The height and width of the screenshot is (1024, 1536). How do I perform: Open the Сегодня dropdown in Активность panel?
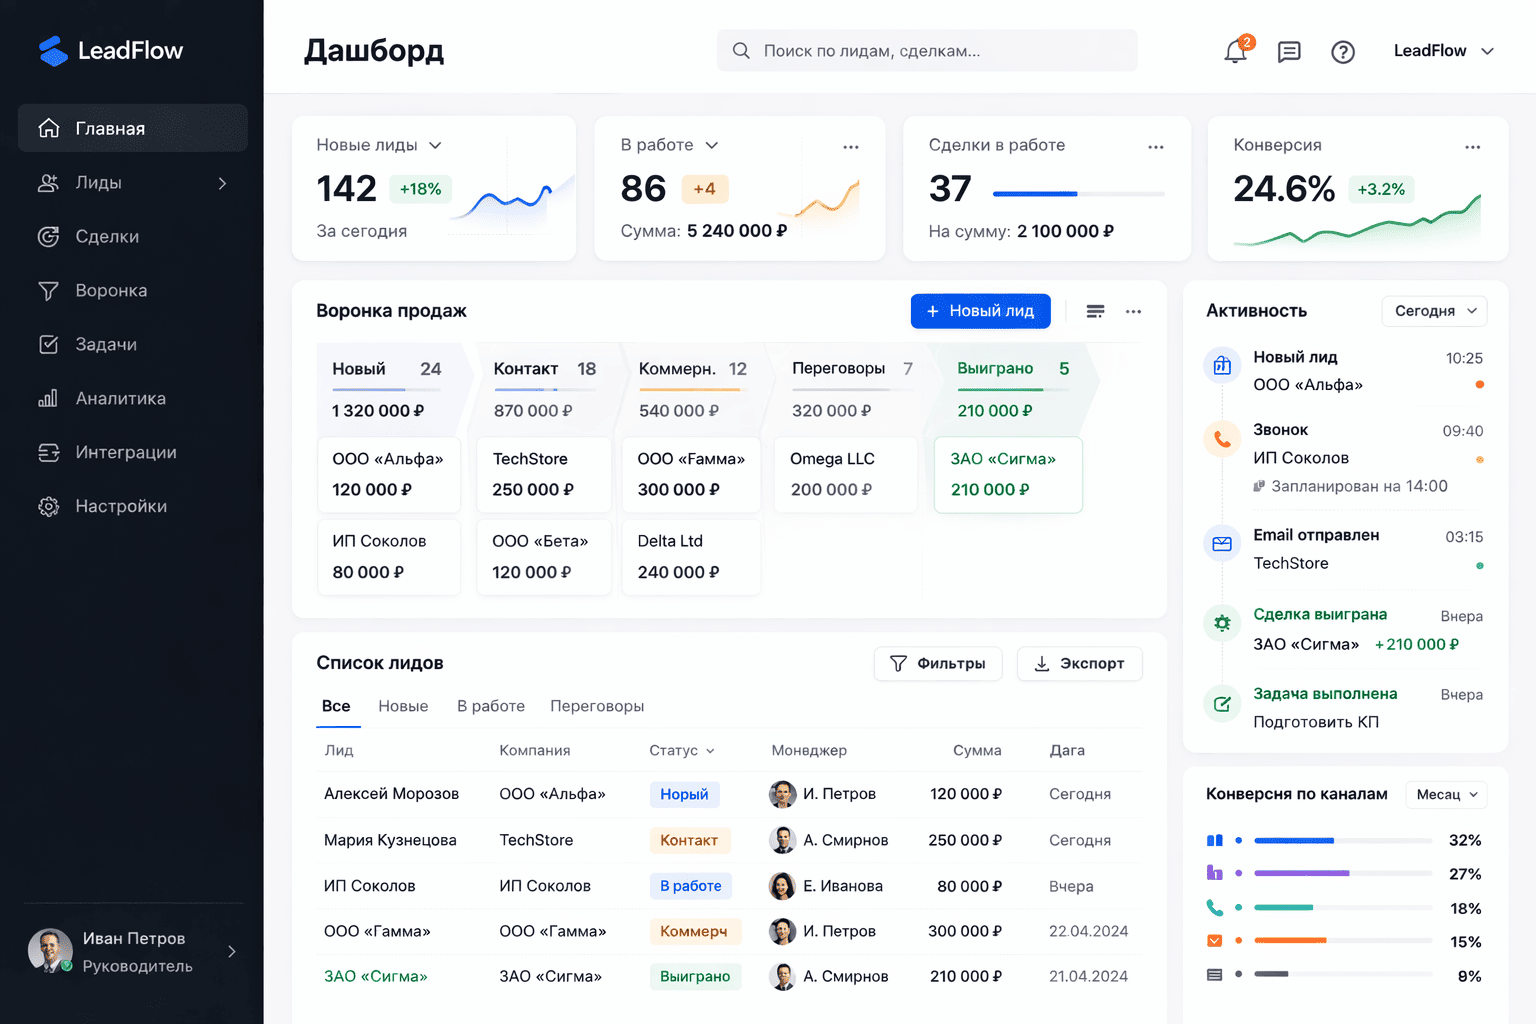(1434, 311)
